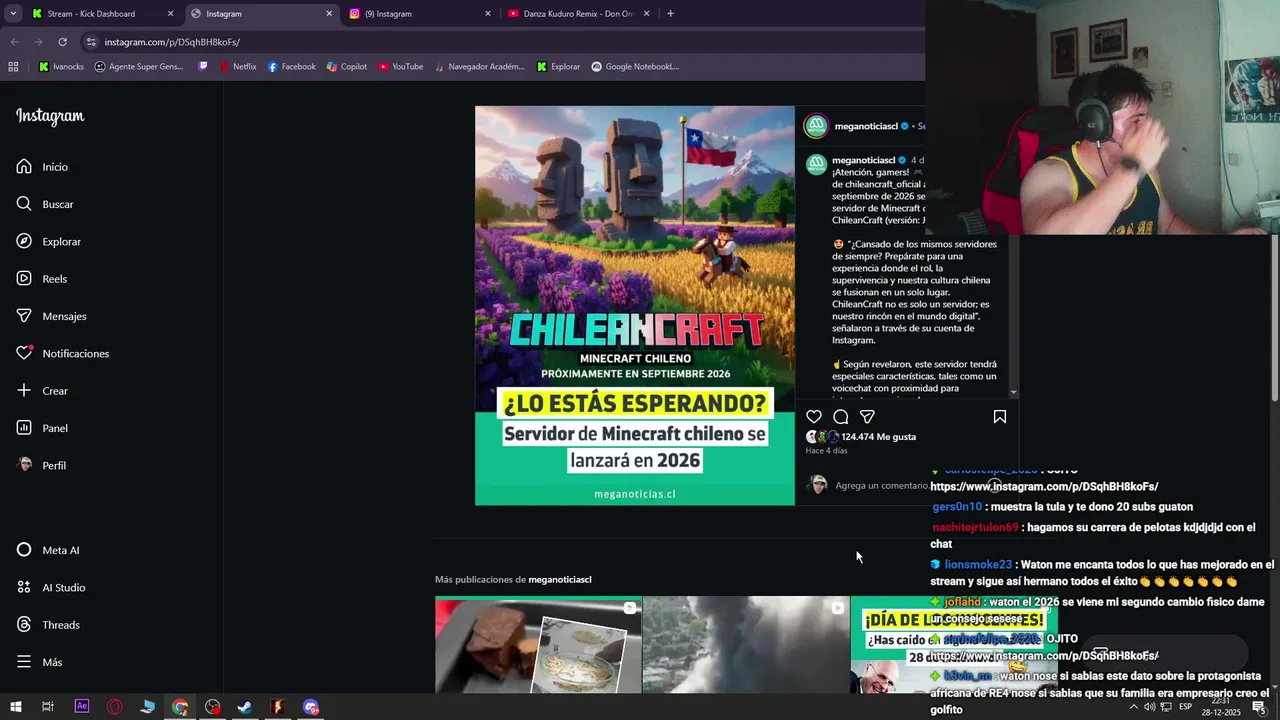Image resolution: width=1280 pixels, height=720 pixels.
Task: Open Opera browser from taskbar
Action: (115, 707)
